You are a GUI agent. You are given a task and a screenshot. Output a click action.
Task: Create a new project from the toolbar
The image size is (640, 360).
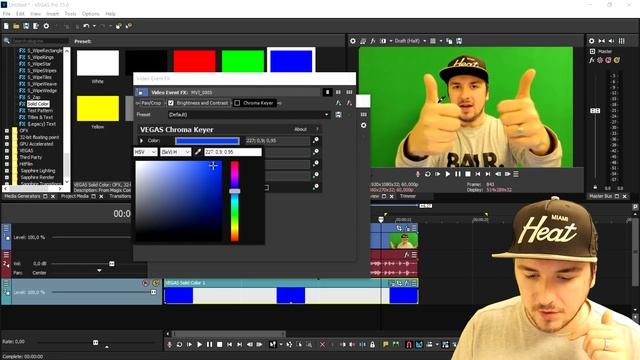coord(6,26)
